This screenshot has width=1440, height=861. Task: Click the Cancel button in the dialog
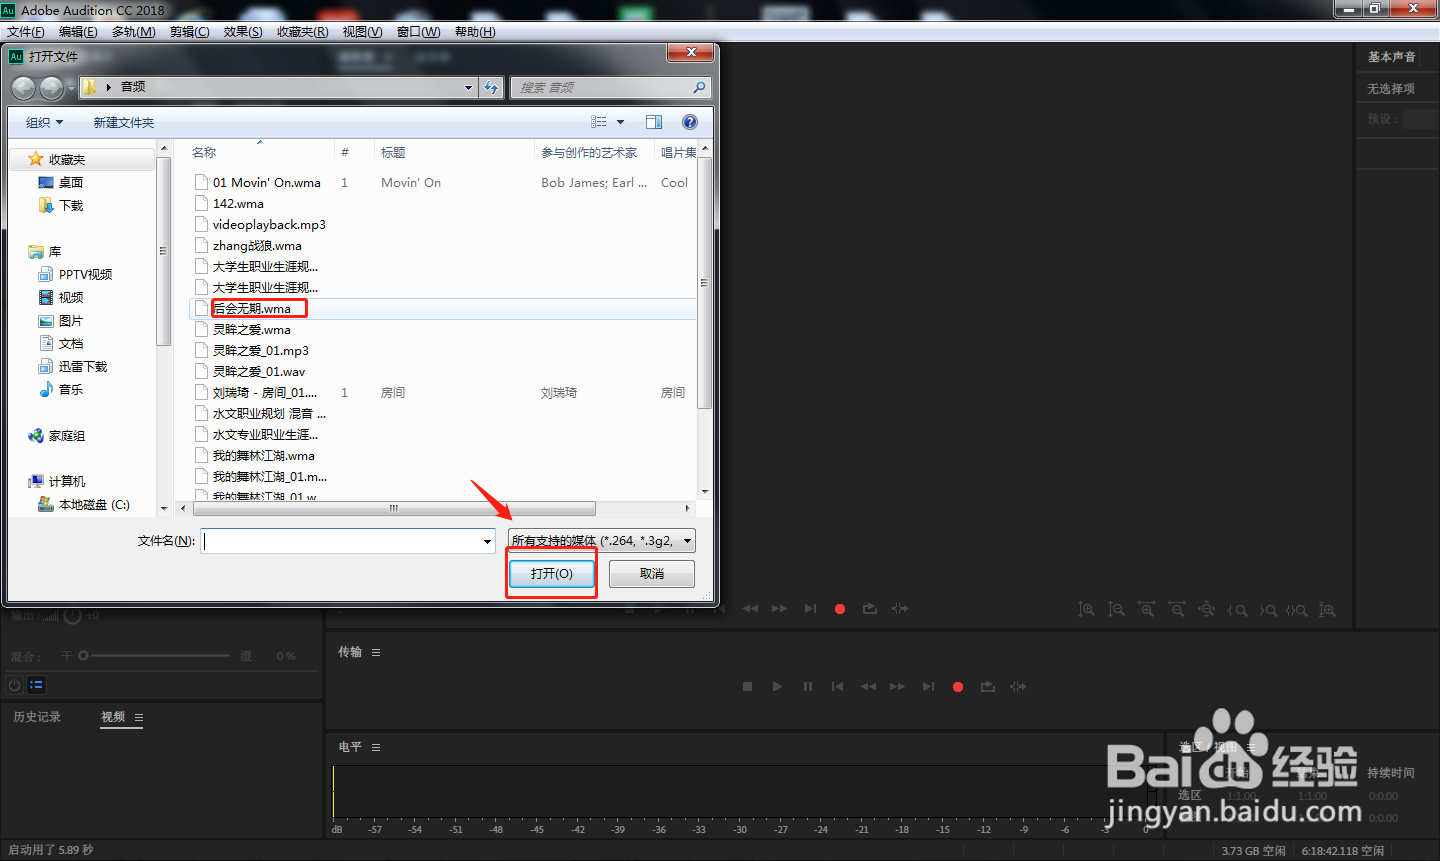tap(652, 574)
